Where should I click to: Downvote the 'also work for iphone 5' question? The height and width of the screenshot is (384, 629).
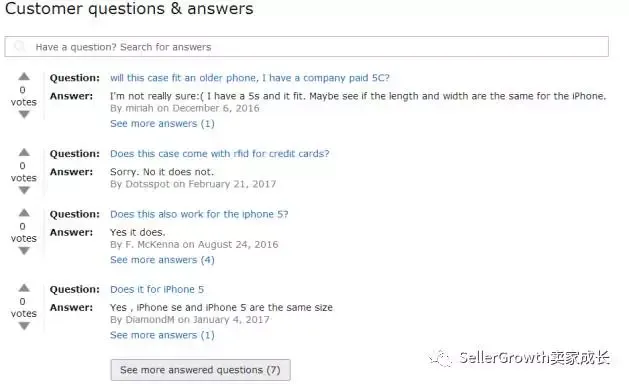point(24,251)
